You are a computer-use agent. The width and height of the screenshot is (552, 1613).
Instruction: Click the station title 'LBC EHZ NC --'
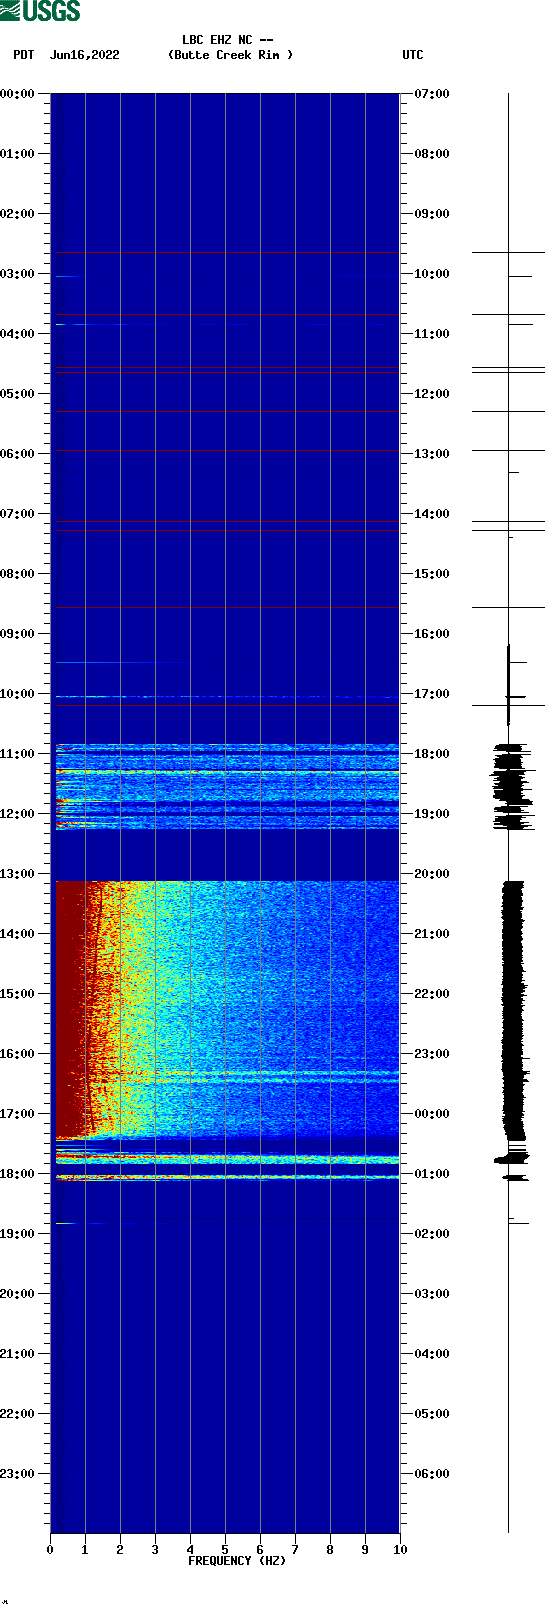pyautogui.click(x=228, y=40)
